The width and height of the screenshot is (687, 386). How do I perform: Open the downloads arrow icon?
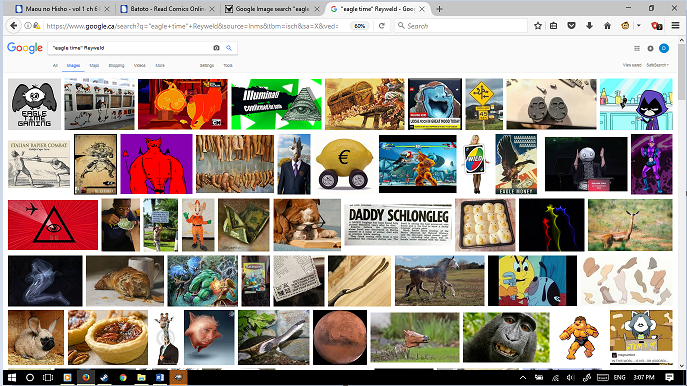[589, 26]
